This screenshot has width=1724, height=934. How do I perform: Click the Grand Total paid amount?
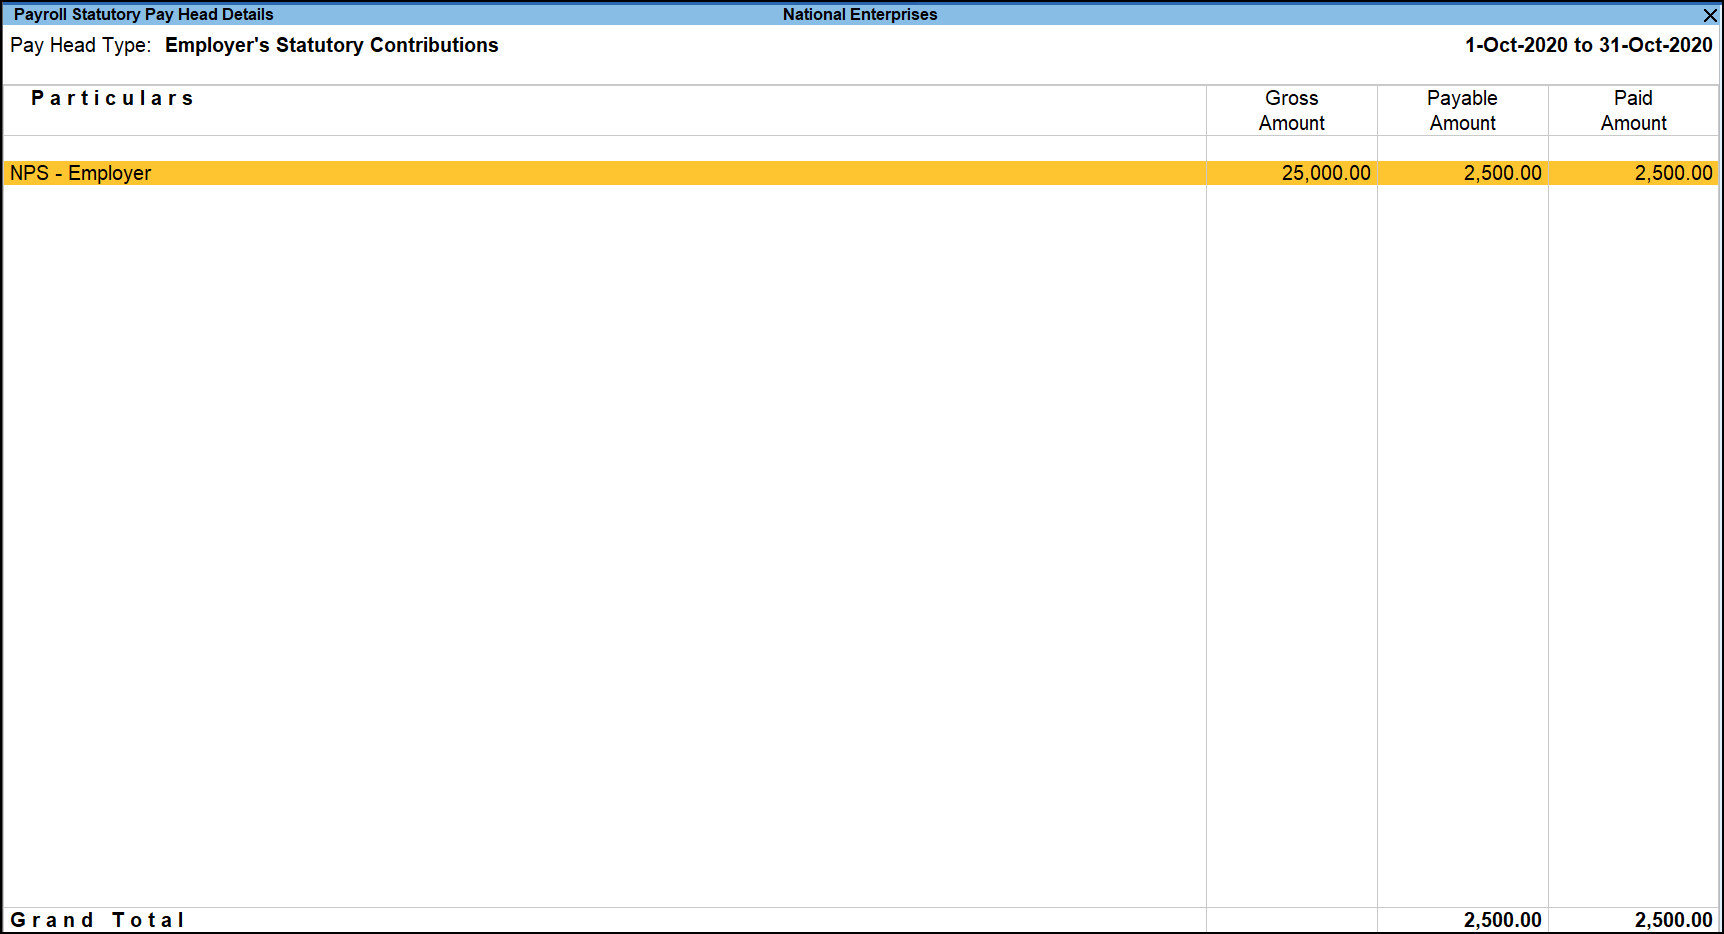(1673, 920)
